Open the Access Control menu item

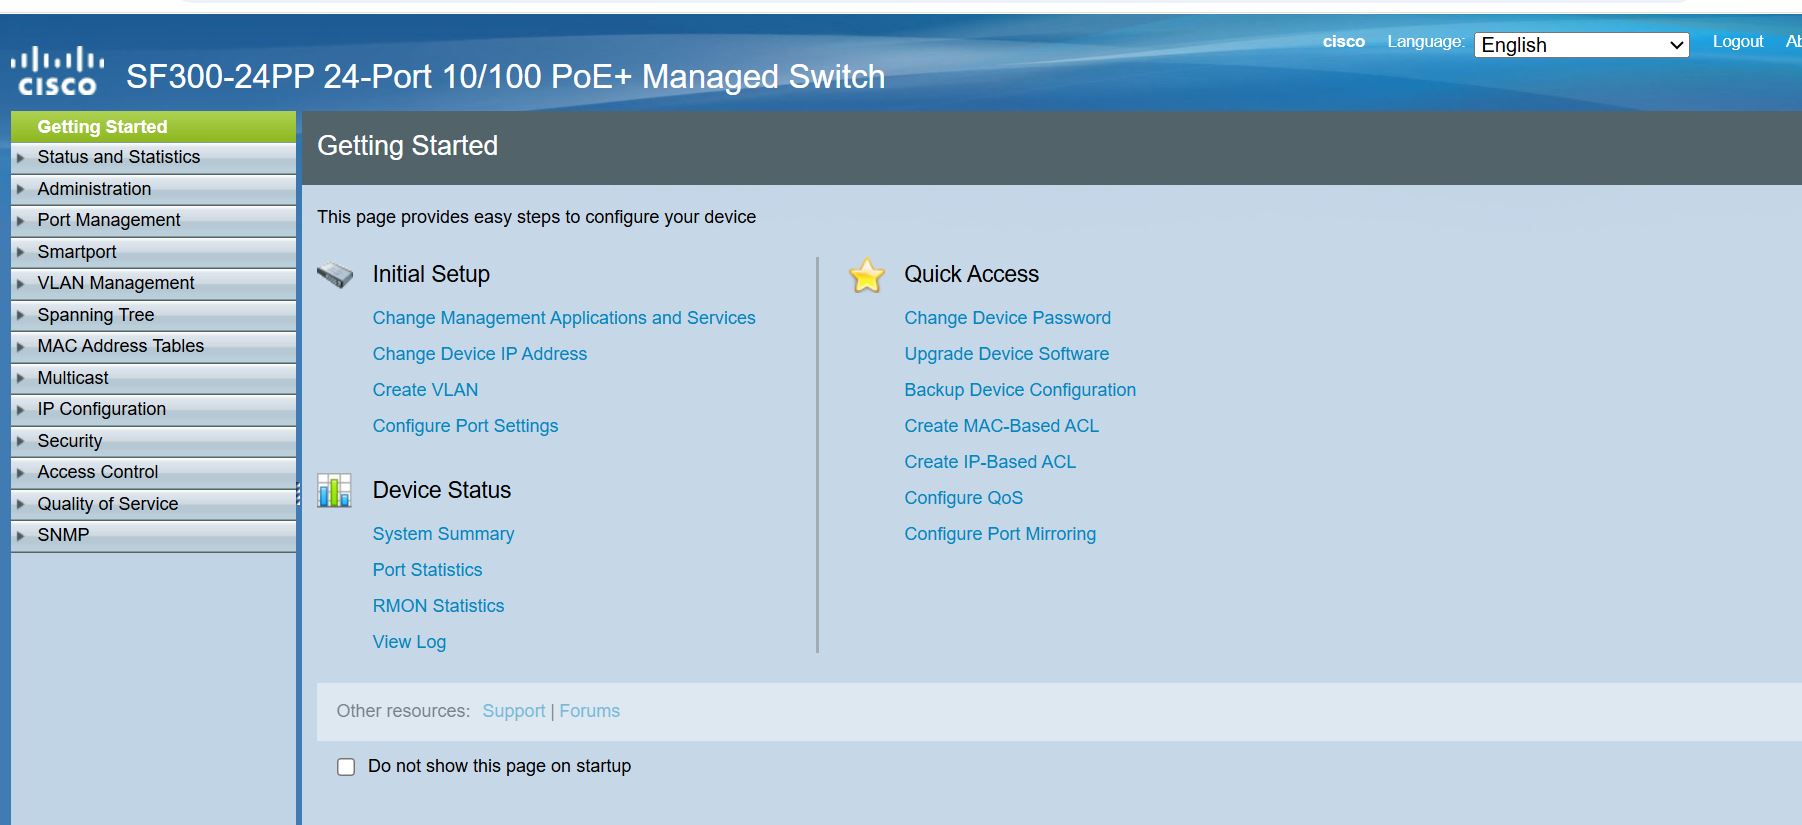[153, 472]
